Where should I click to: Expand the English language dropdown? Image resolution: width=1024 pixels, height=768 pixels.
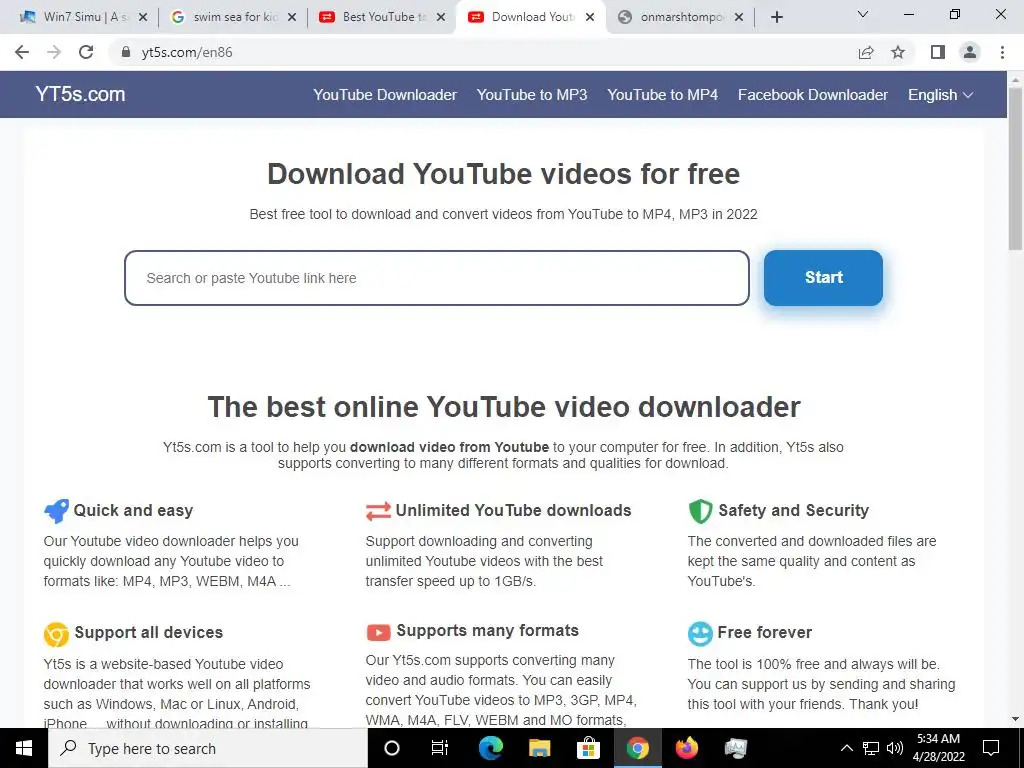point(940,95)
